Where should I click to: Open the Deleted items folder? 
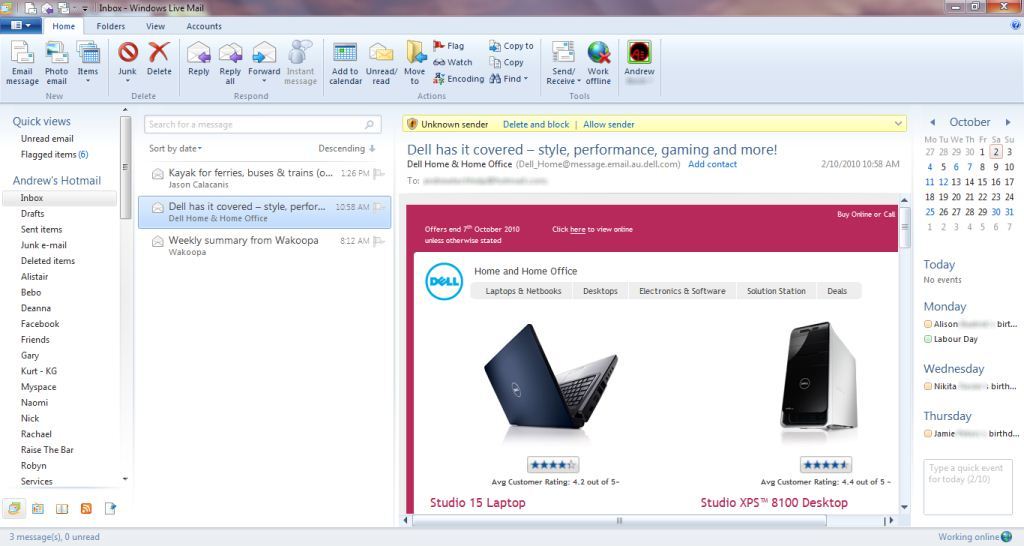(x=48, y=261)
